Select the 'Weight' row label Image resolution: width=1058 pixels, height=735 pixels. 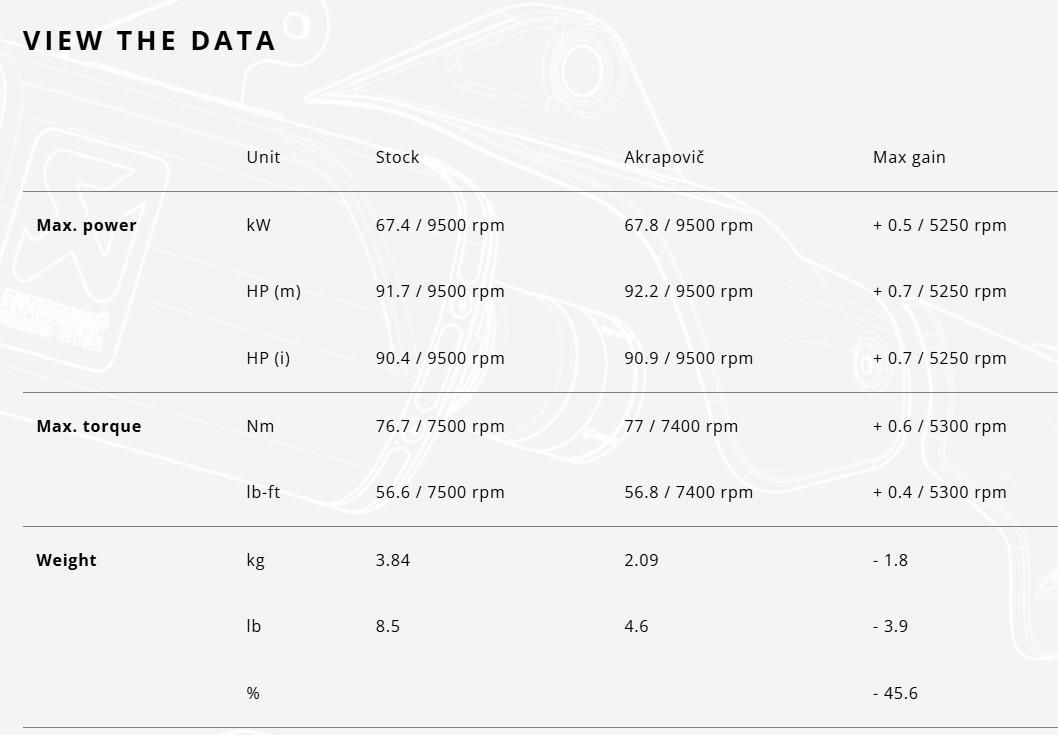[66, 560]
